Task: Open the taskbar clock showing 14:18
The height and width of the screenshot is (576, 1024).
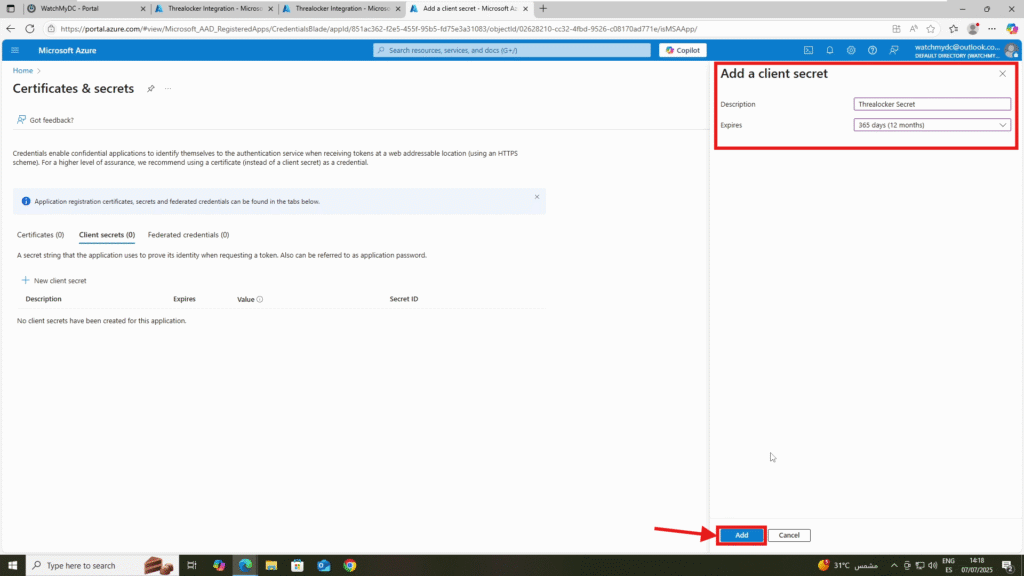Action: [976, 566]
